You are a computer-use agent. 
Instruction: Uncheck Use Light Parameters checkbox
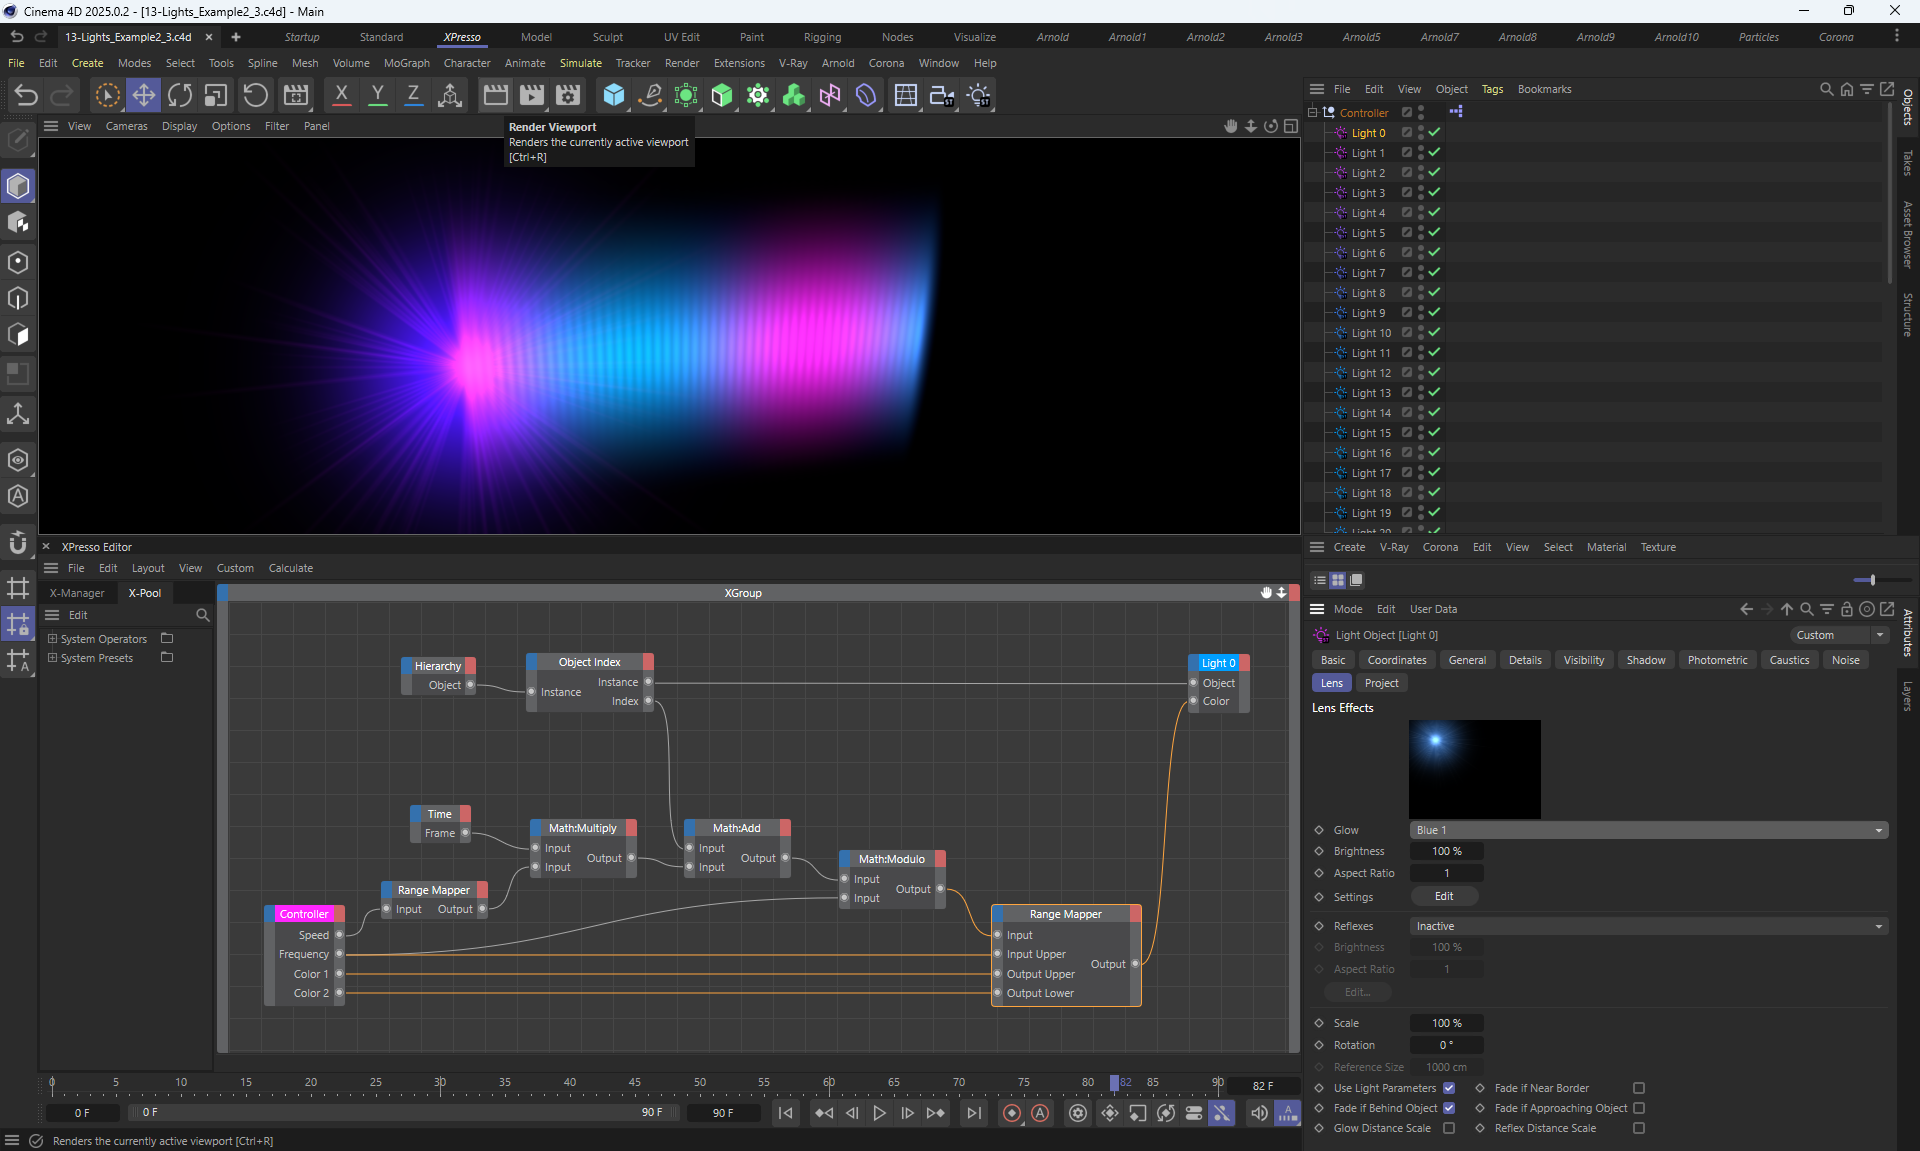1448,1088
